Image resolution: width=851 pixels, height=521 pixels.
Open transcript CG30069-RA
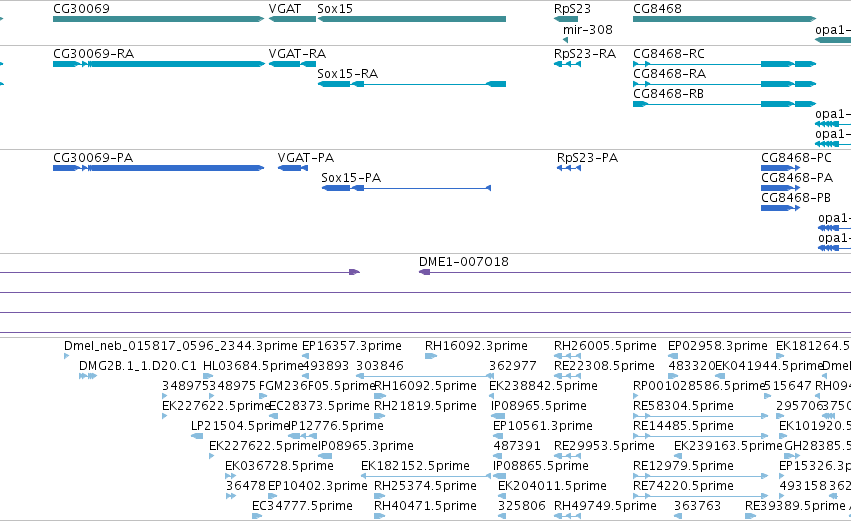[158, 64]
